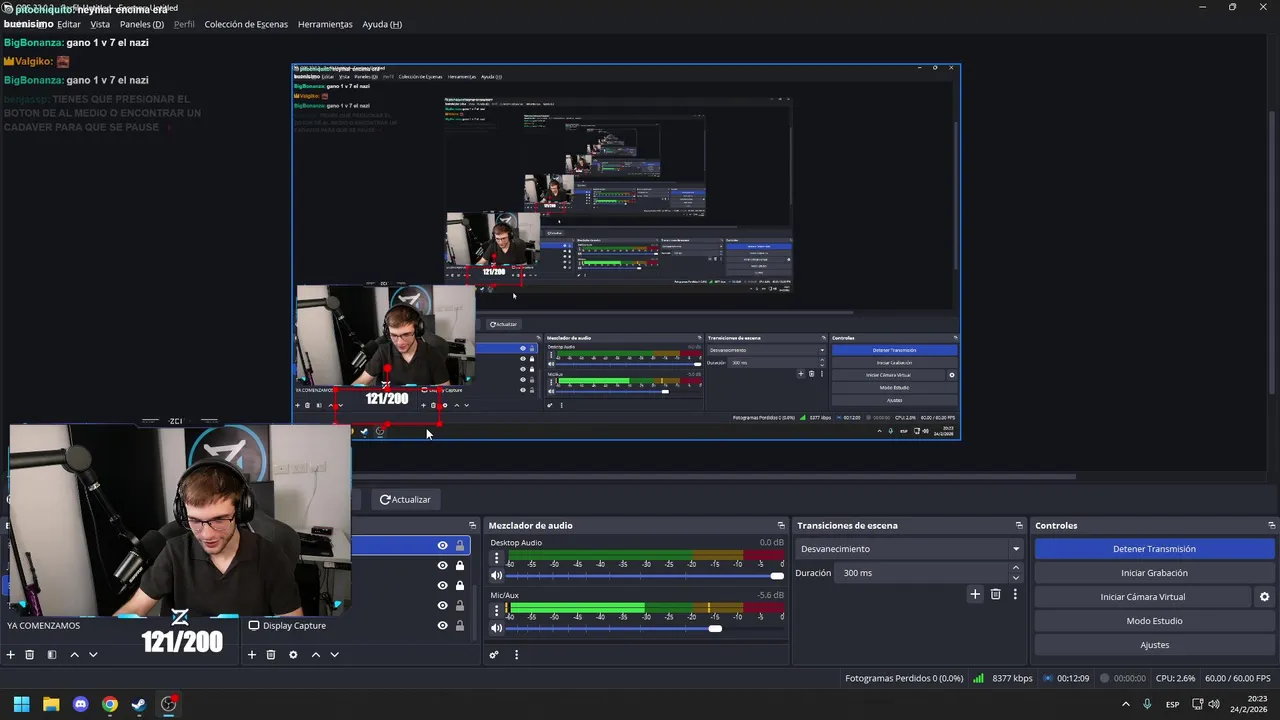Open the ESP language selector
1280x720 pixels.
1172,704
